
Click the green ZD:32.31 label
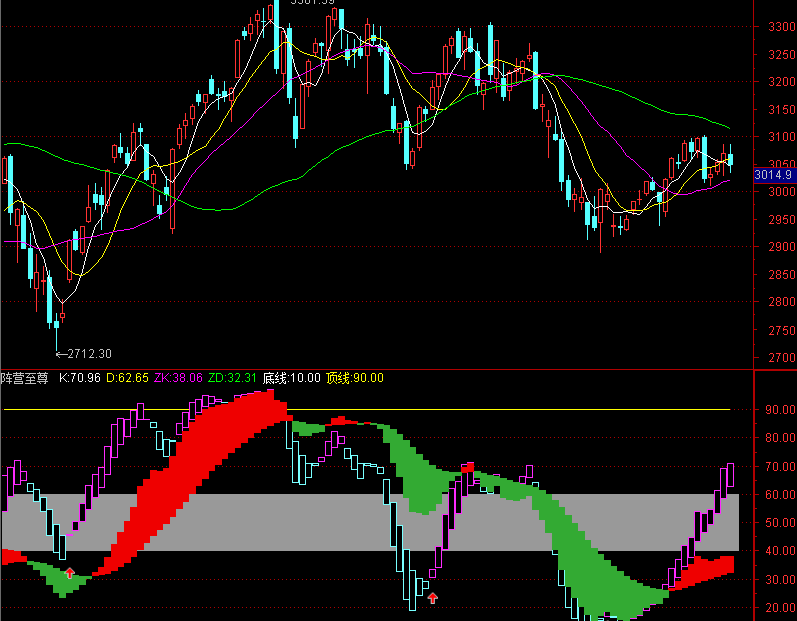[232, 378]
